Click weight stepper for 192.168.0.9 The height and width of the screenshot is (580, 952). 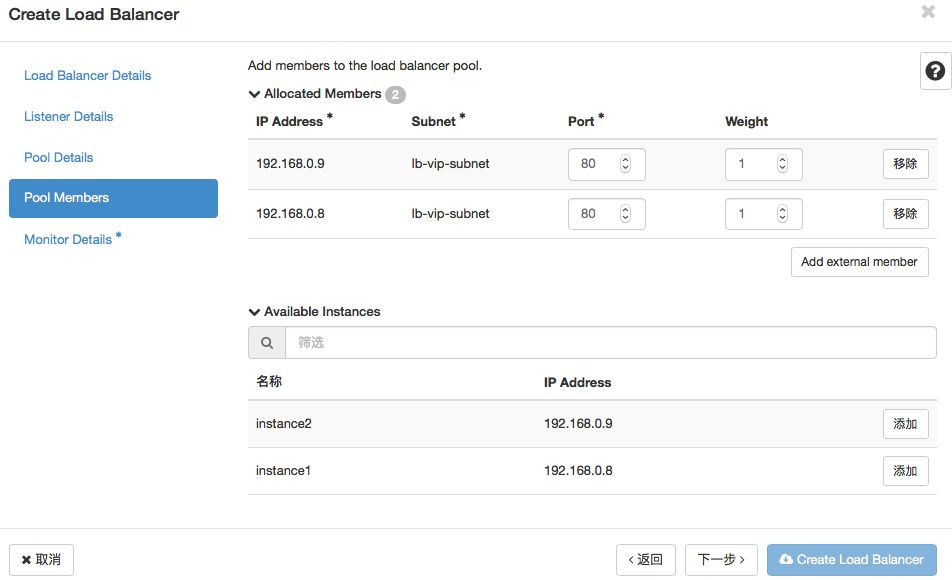pos(782,163)
